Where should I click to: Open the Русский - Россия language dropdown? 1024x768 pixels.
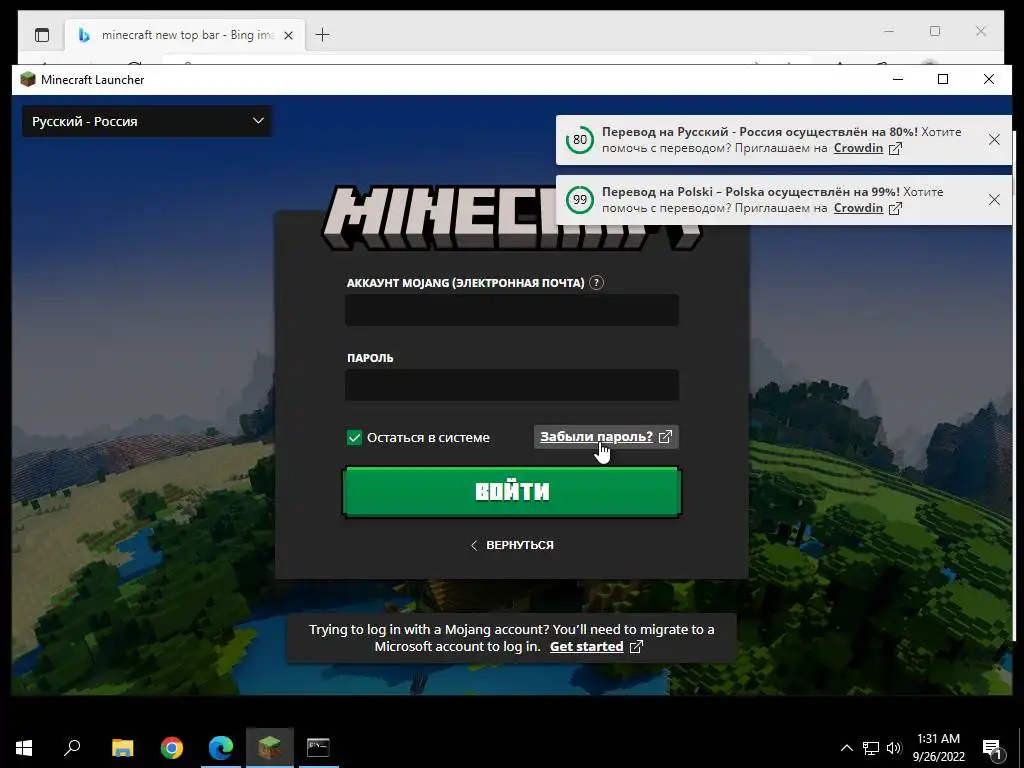(147, 121)
